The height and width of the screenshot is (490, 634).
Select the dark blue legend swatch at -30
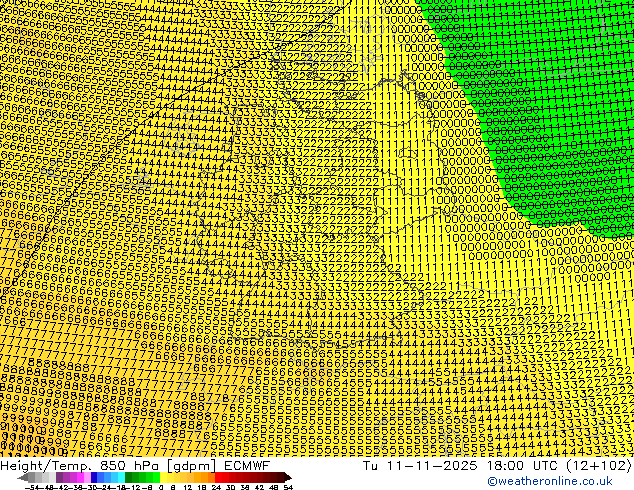[x=94, y=477]
